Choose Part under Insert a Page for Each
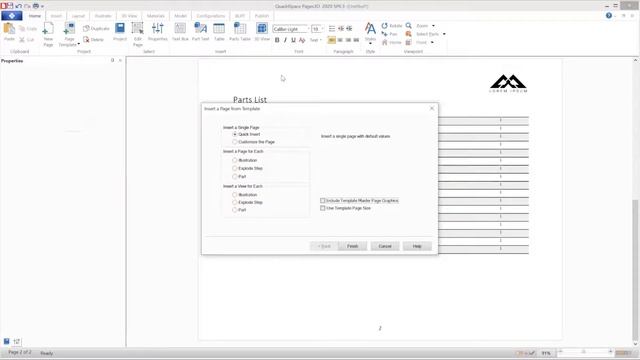Image resolution: width=640 pixels, height=360 pixels. point(235,177)
